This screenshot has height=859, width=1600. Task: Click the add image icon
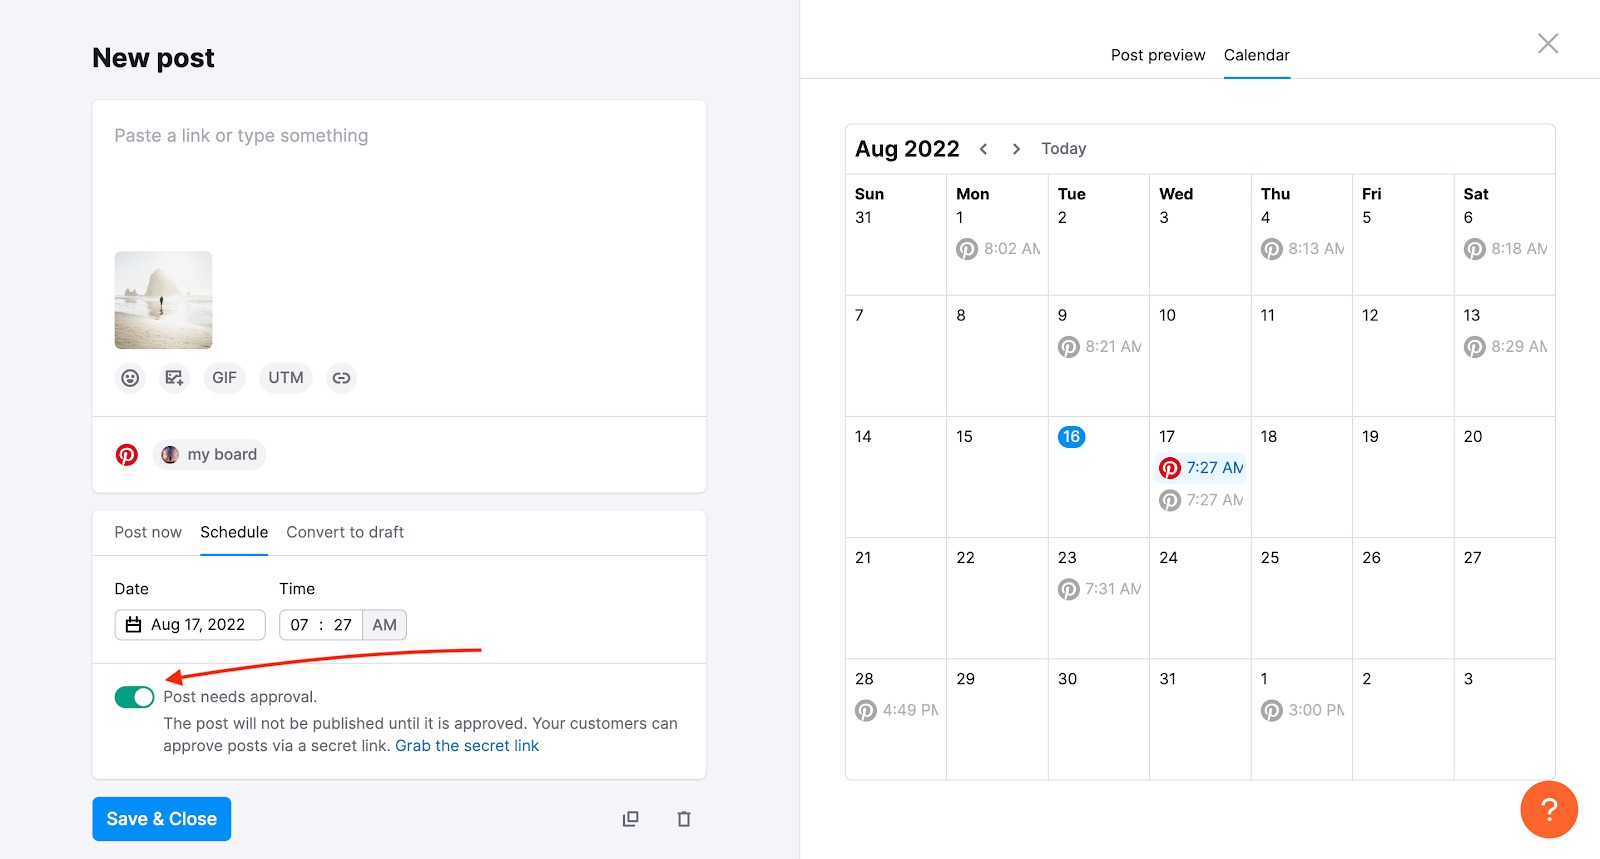(174, 377)
